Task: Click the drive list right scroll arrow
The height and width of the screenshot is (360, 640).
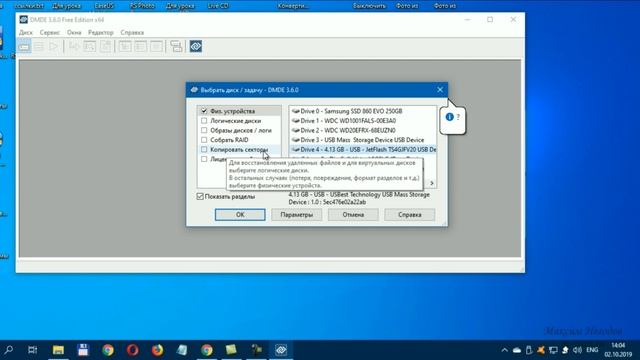Action: coord(432,183)
